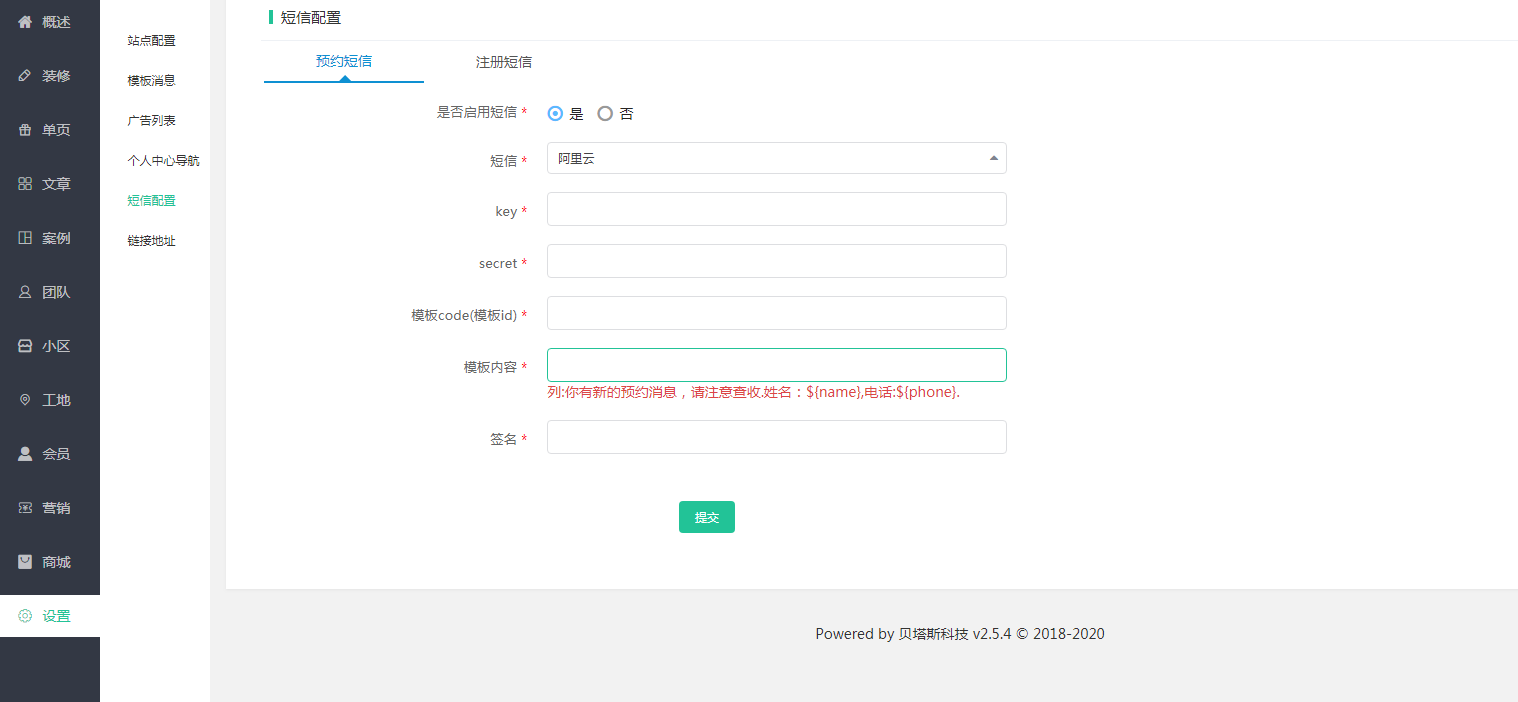Viewport: 1518px width, 702px height.
Task: Click the coupon icon beside 营销
Action: pyautogui.click(x=25, y=507)
